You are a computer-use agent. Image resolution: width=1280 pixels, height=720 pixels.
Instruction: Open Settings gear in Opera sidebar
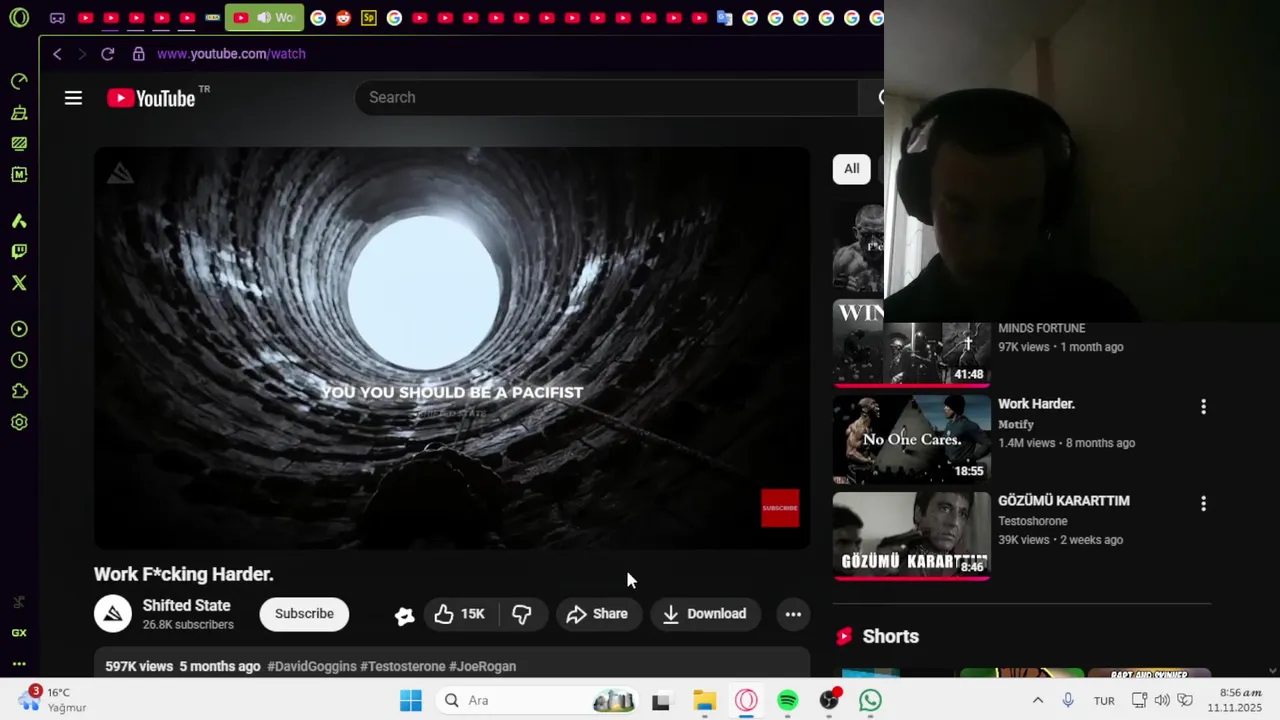(x=19, y=422)
